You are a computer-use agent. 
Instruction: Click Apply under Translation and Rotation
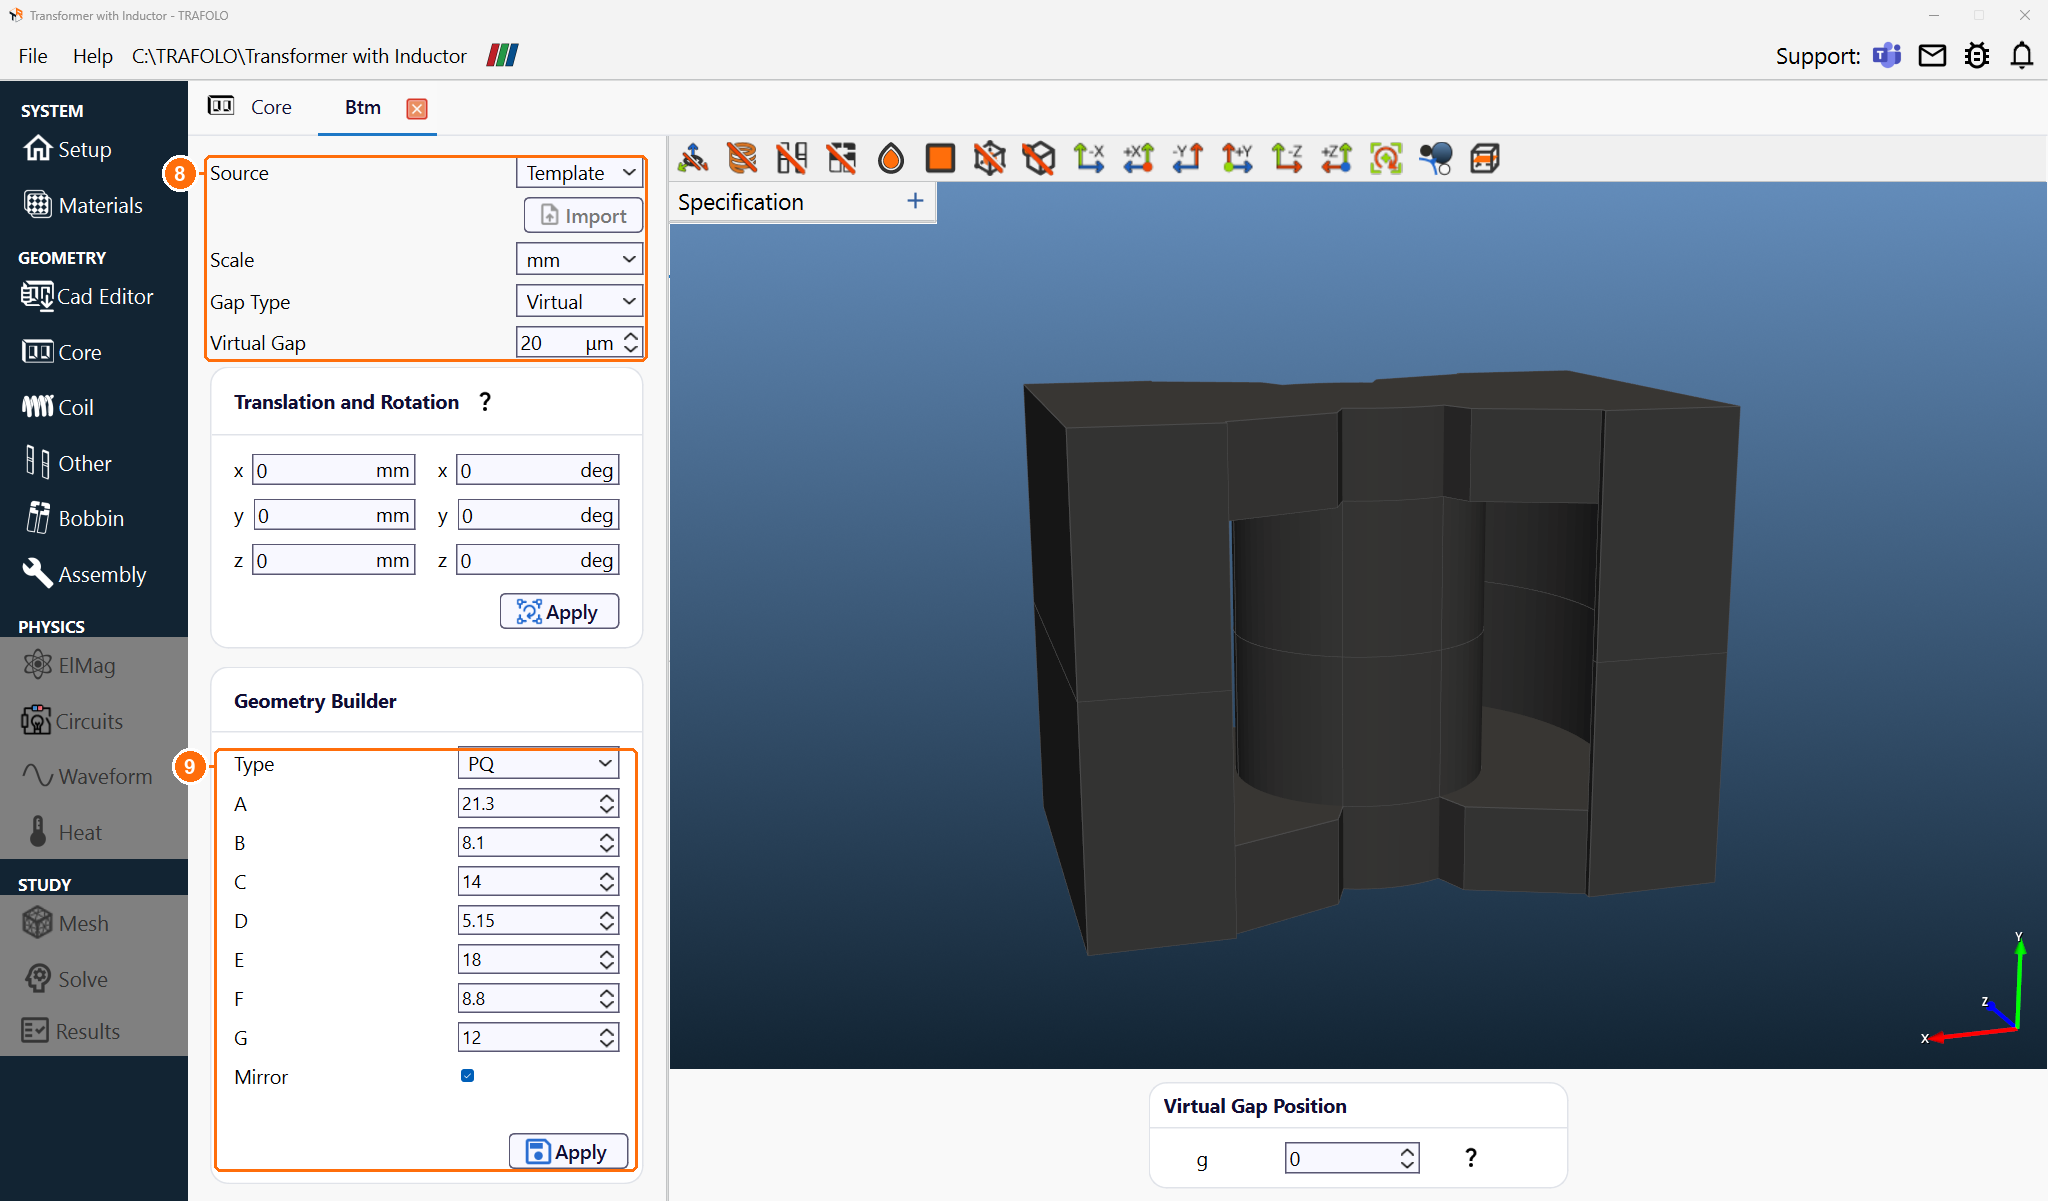(559, 612)
